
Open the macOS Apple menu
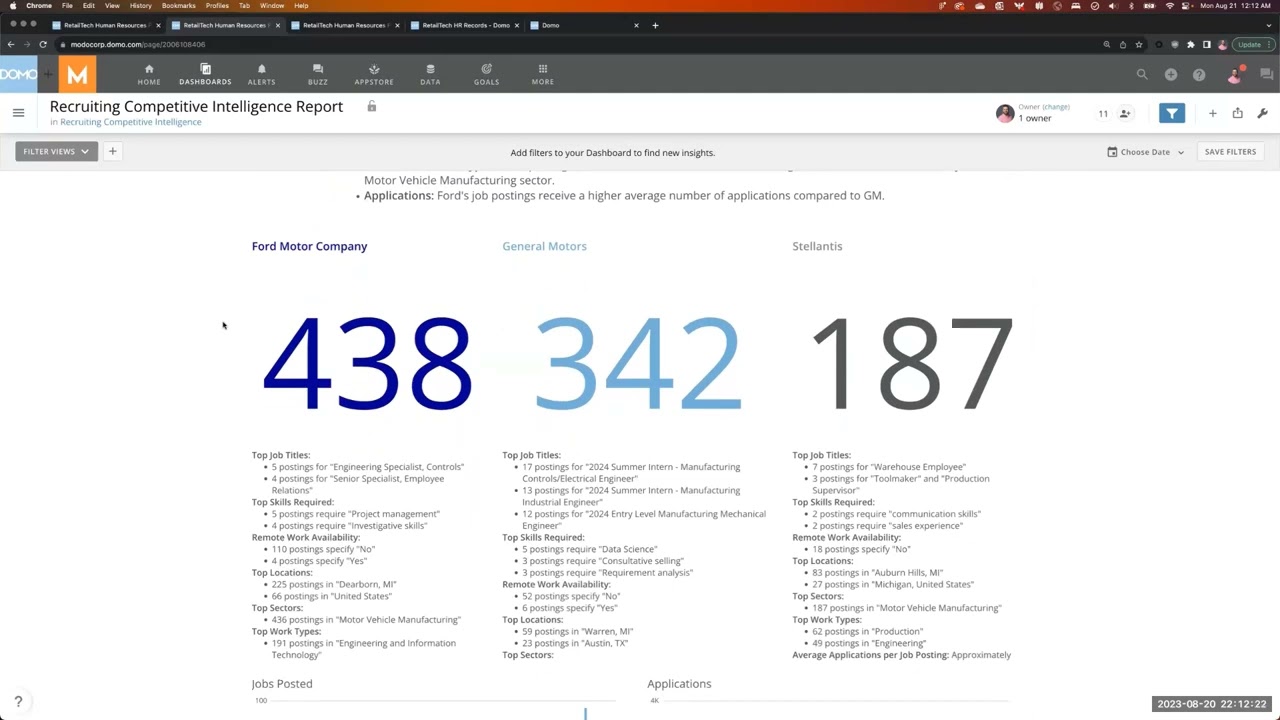[12, 6]
